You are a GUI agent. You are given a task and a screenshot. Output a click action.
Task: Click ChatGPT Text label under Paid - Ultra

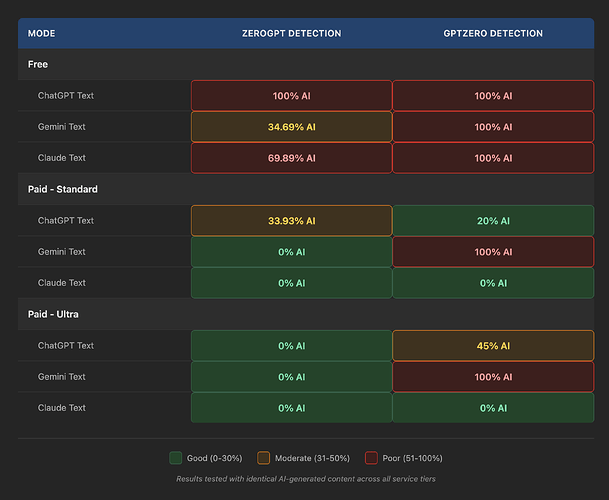coord(66,345)
